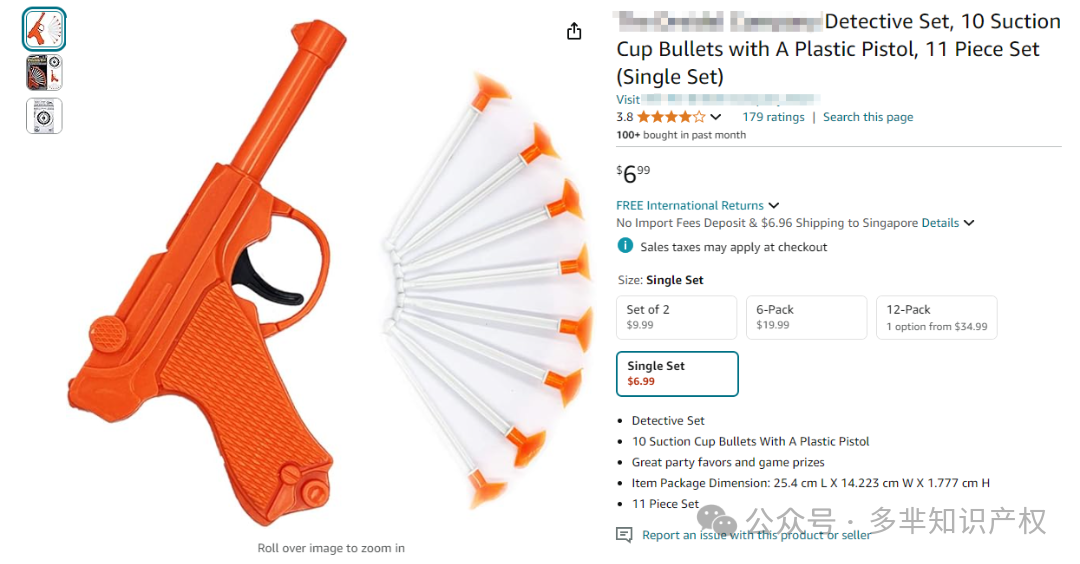Open the 179 ratings link
Viewport: 1080px width, 564px height.
773,117
